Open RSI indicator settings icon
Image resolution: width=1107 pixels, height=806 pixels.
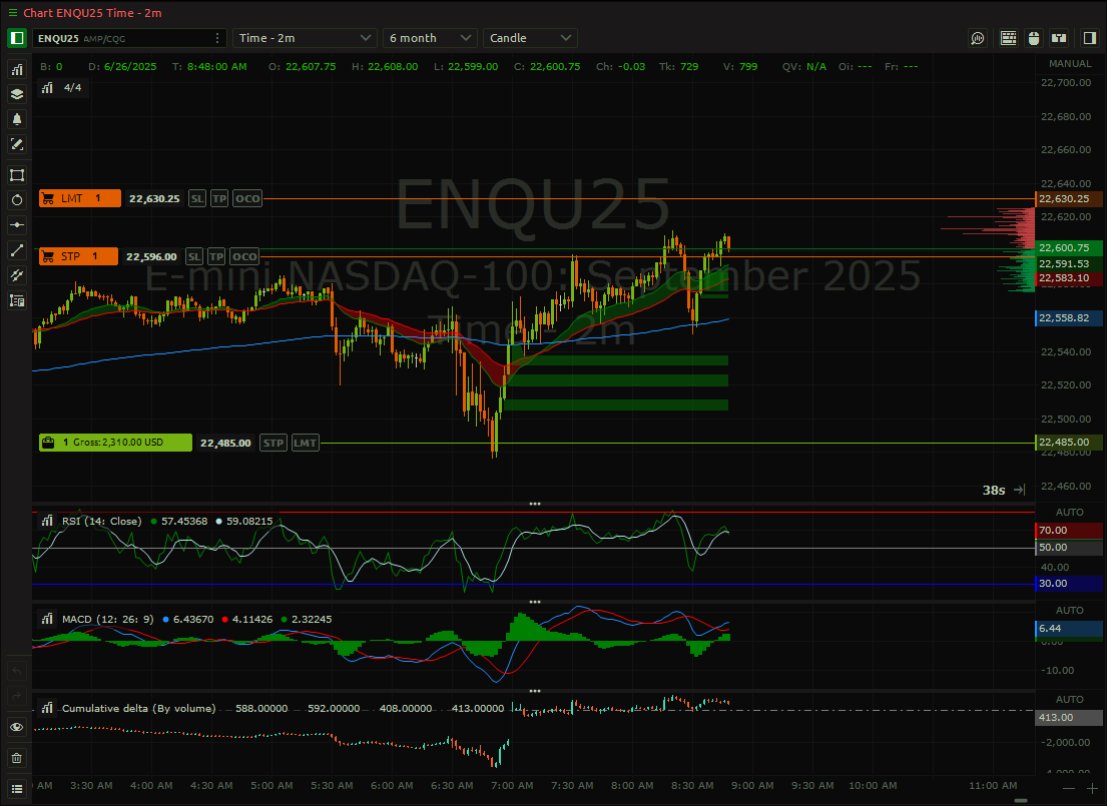[x=47, y=521]
